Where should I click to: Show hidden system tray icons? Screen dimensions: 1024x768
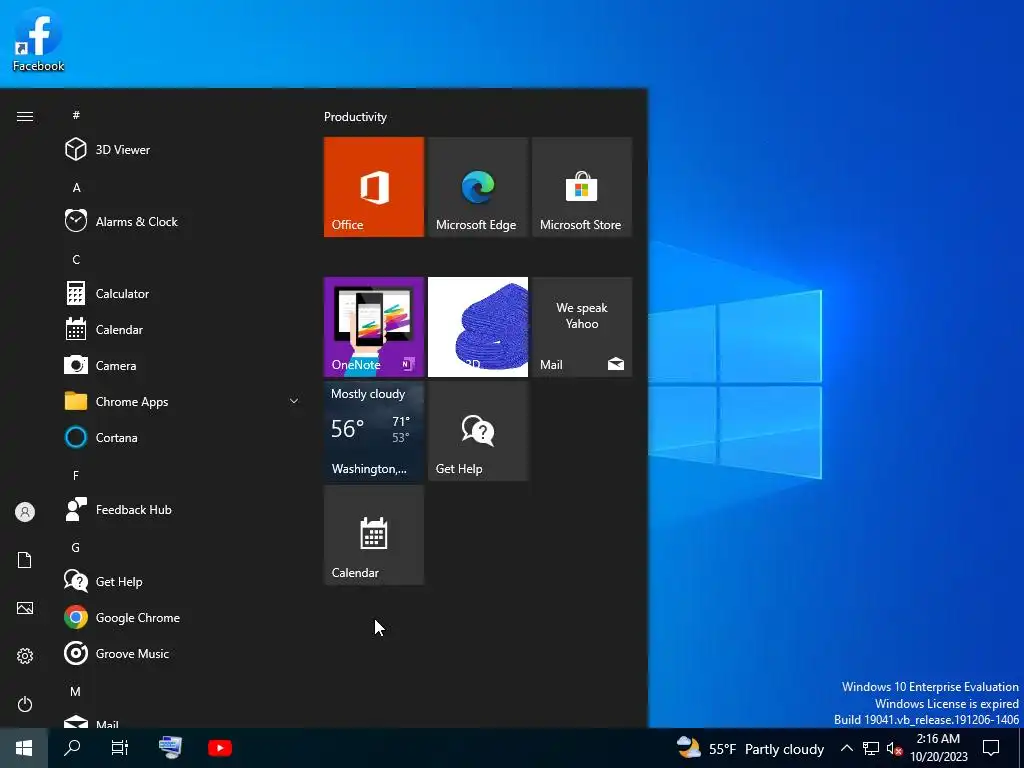[846, 748]
